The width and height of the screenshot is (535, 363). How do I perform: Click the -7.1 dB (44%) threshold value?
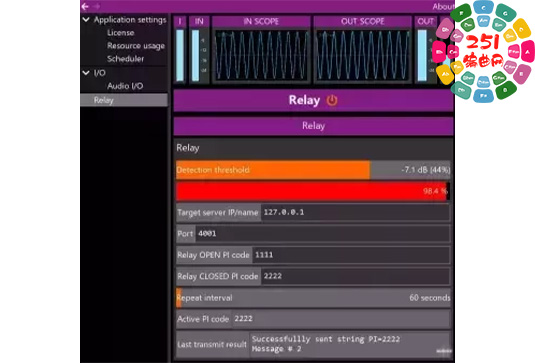click(425, 170)
